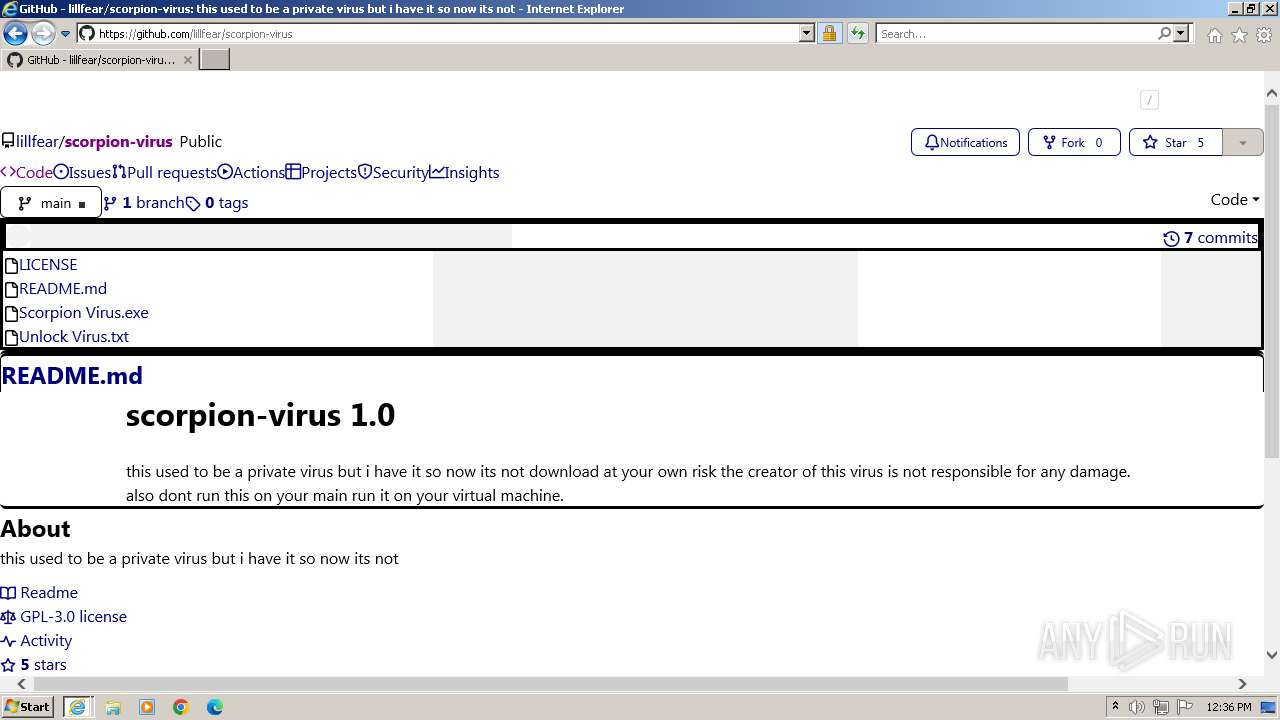Expand the Code download dropdown

(1235, 199)
